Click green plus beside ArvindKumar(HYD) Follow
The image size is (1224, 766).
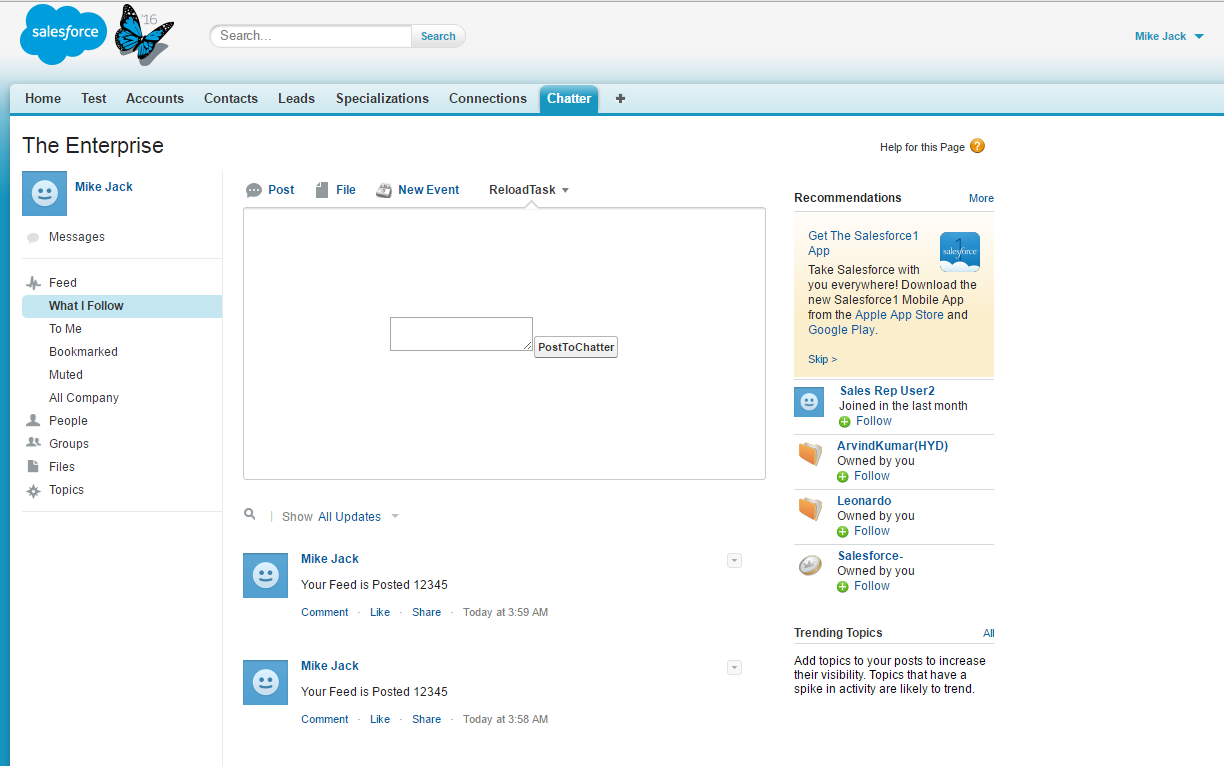pos(845,477)
